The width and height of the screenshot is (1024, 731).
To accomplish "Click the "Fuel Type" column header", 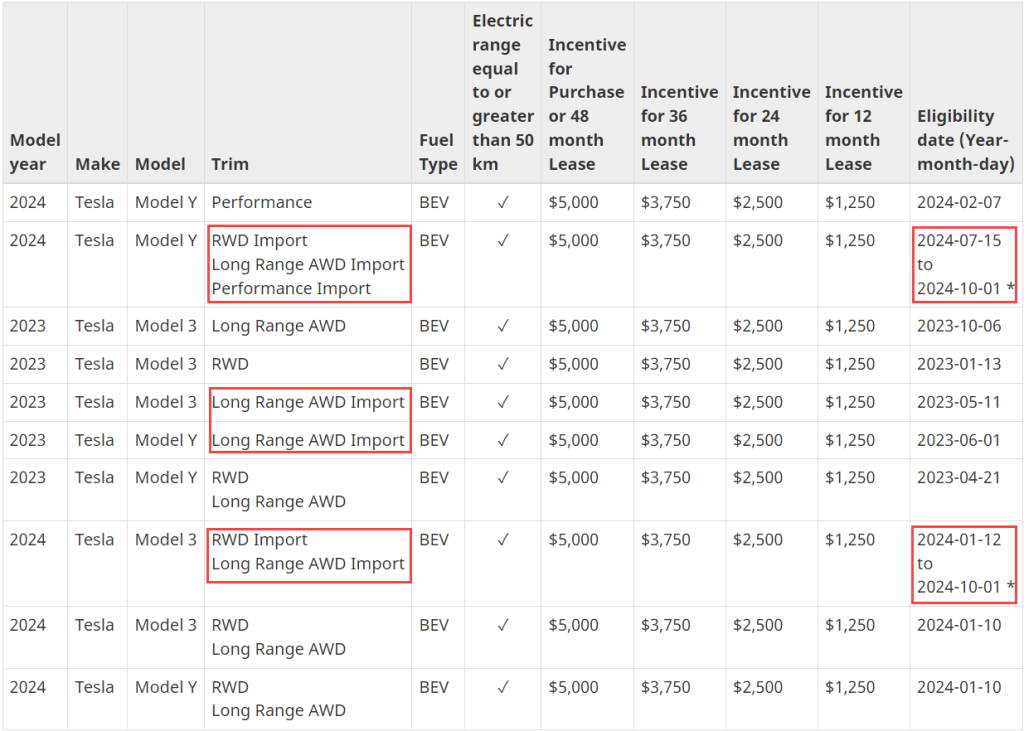I will click(438, 152).
